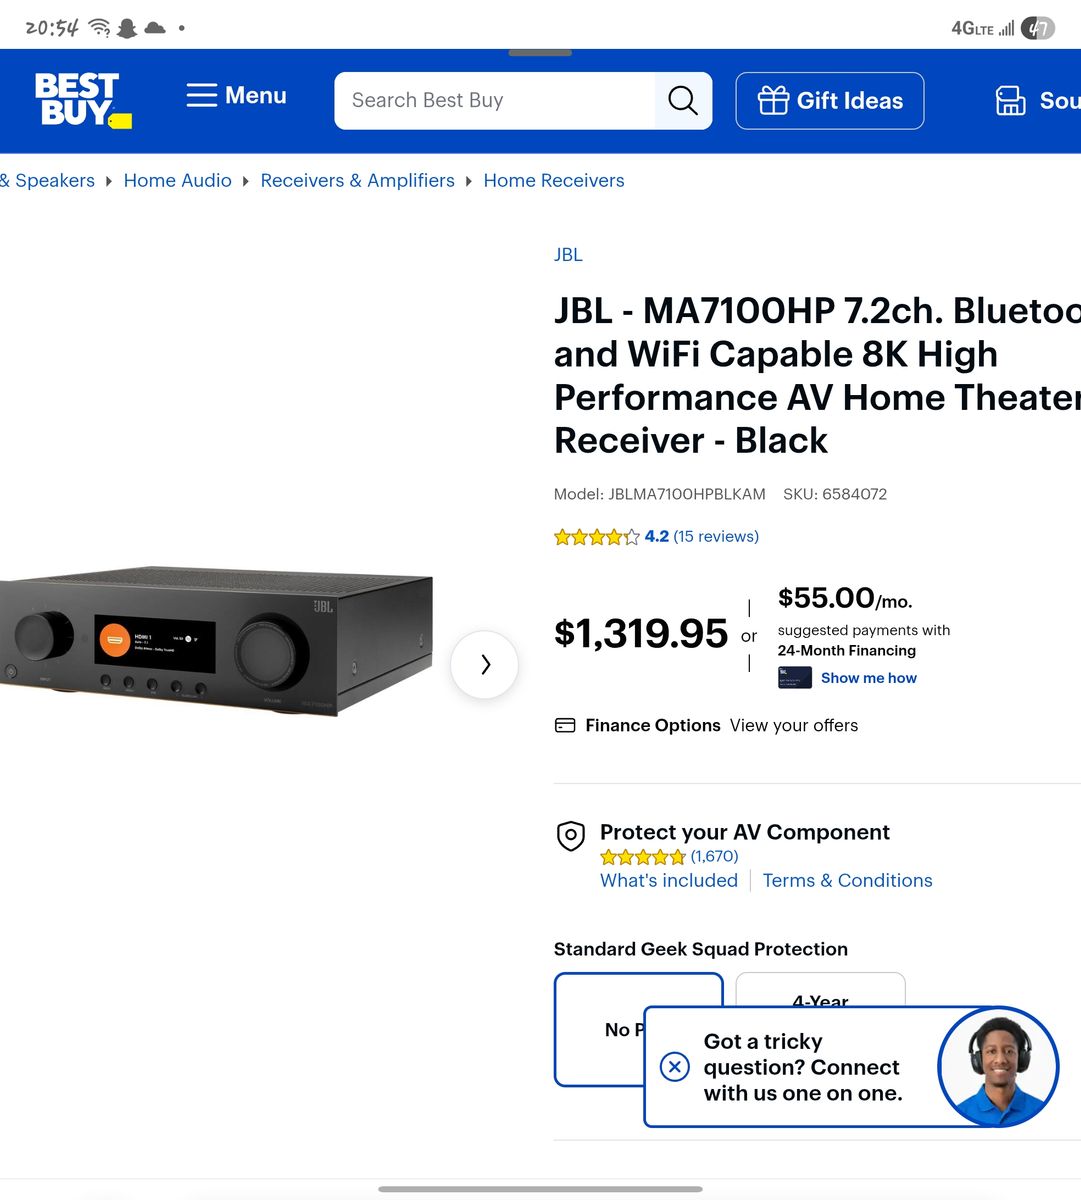Open the JBL brand link

pos(568,255)
